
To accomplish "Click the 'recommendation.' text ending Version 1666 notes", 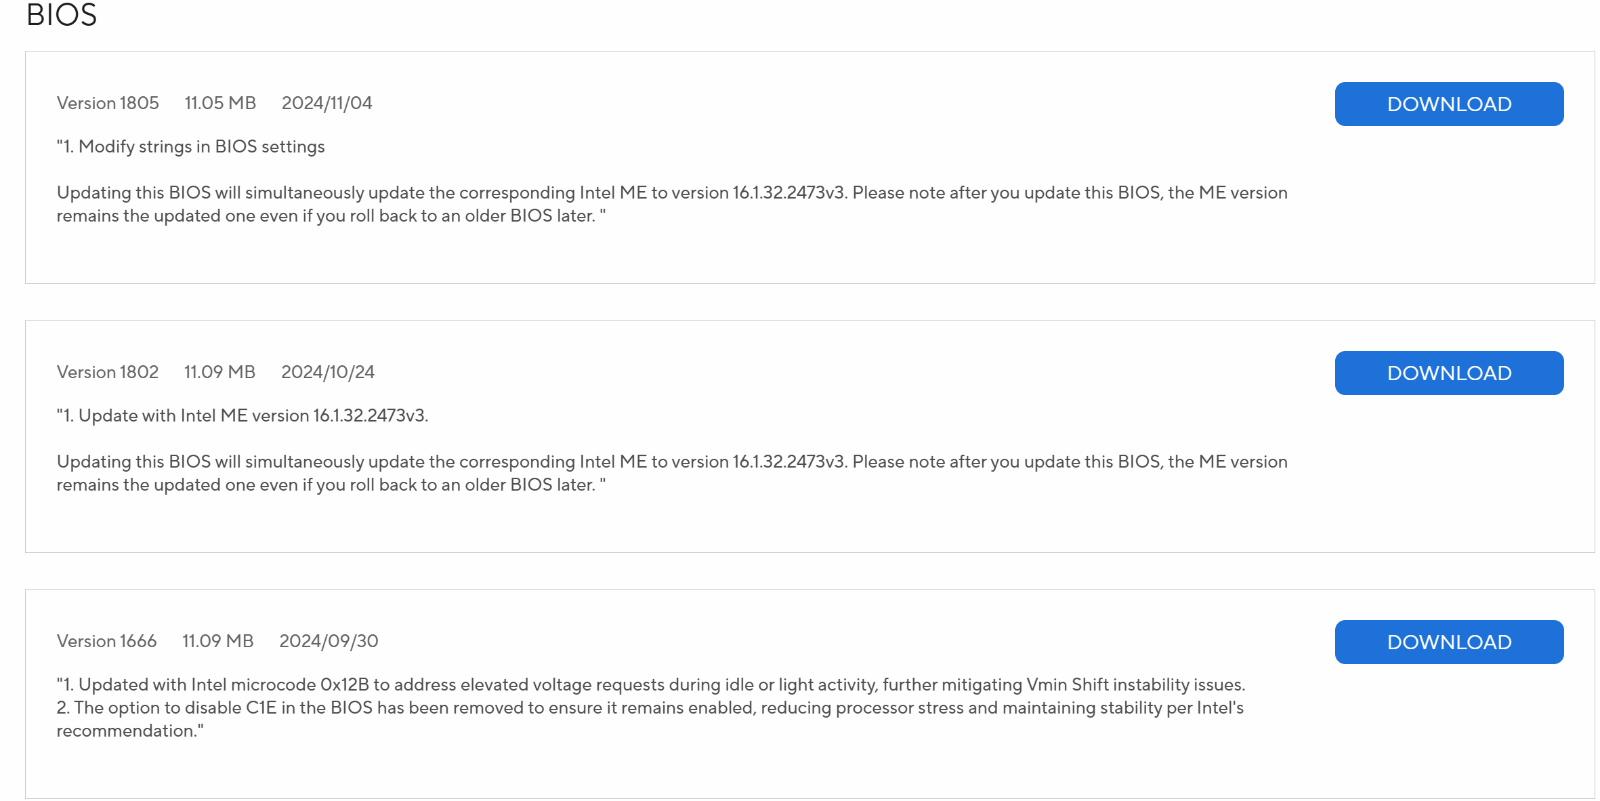I will coord(130,731).
